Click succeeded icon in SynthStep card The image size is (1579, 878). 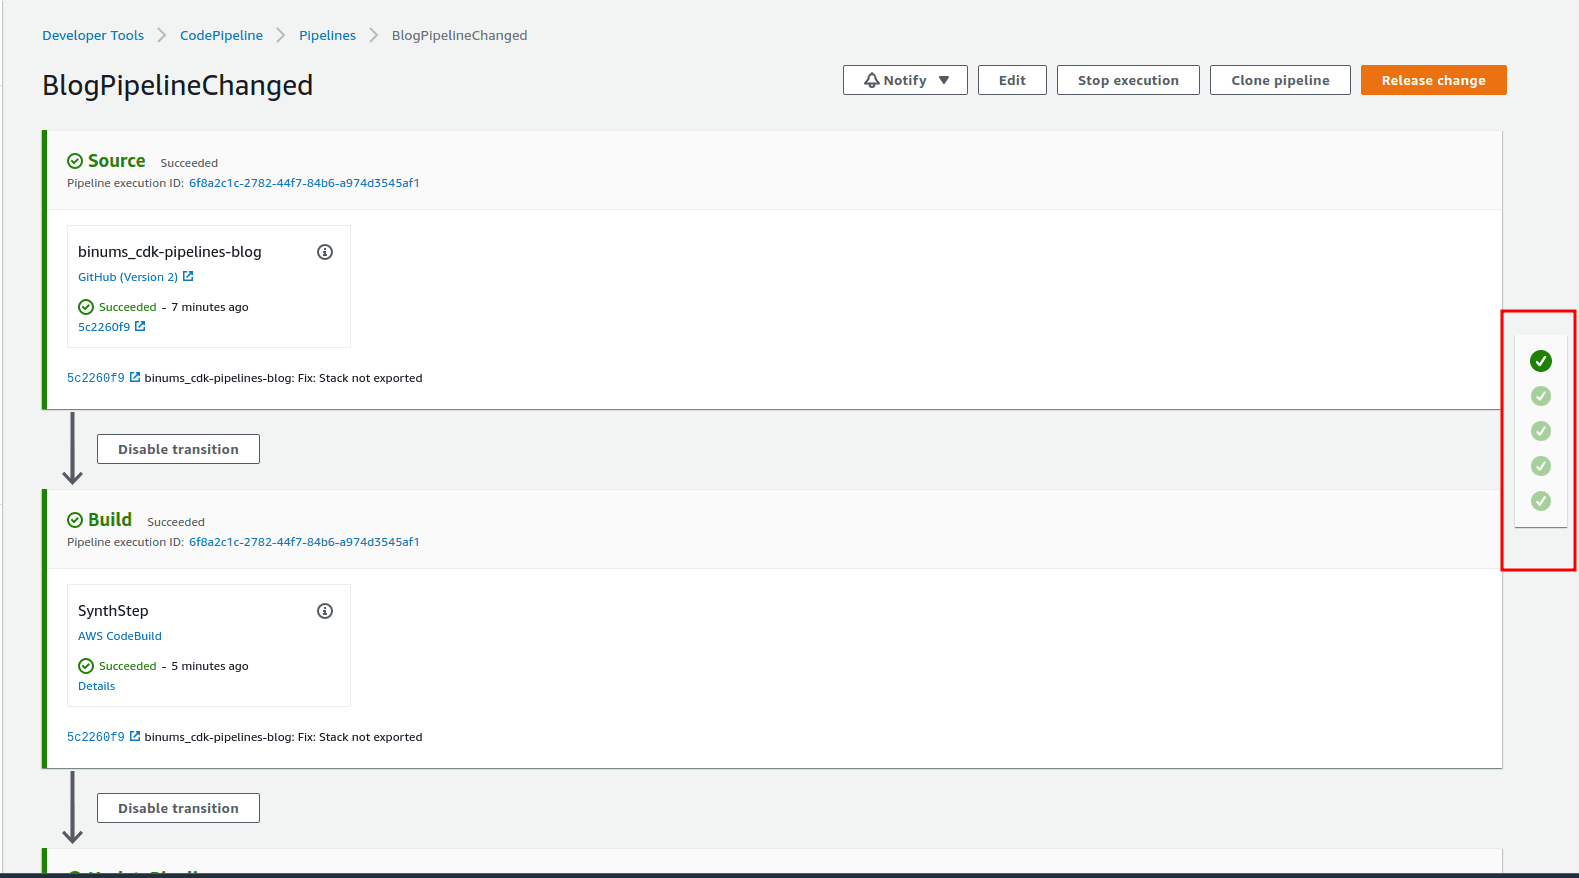pos(86,666)
